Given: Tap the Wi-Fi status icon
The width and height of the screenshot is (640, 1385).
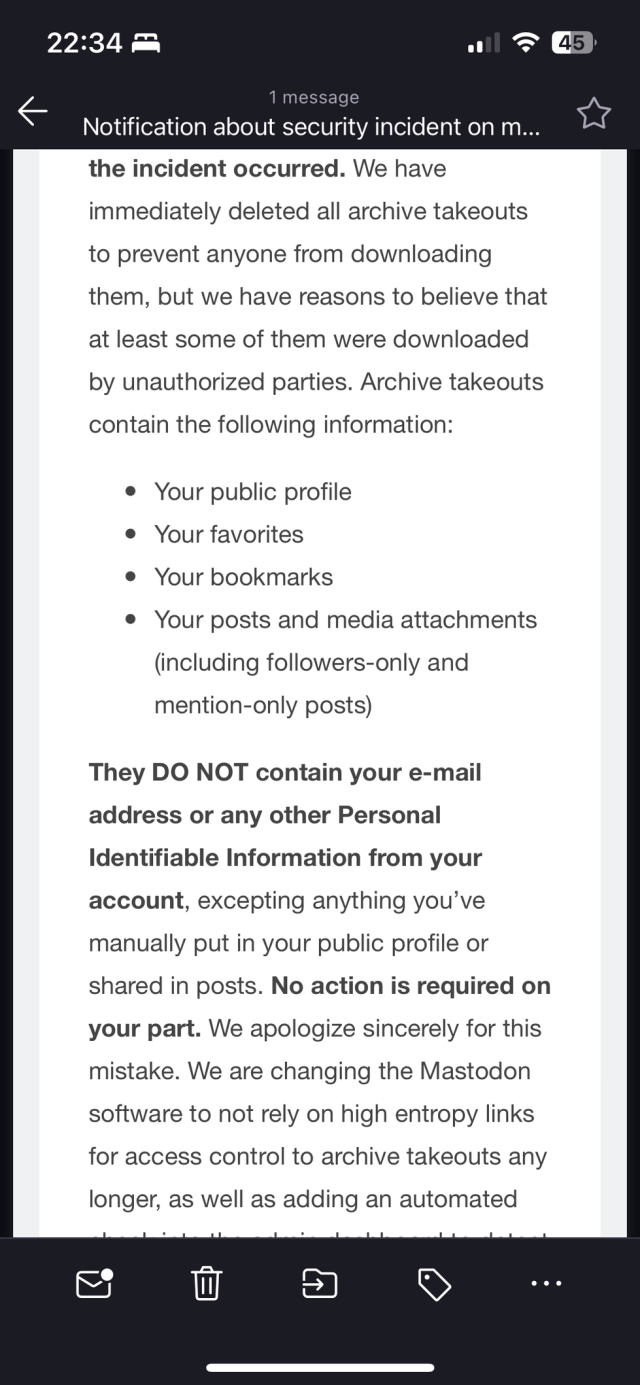Looking at the screenshot, I should coord(524,42).
